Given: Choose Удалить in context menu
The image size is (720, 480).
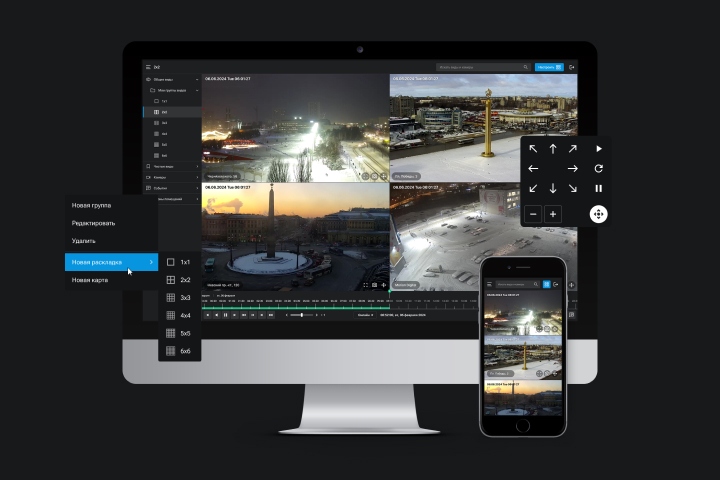Looking at the screenshot, I should [x=112, y=241].
